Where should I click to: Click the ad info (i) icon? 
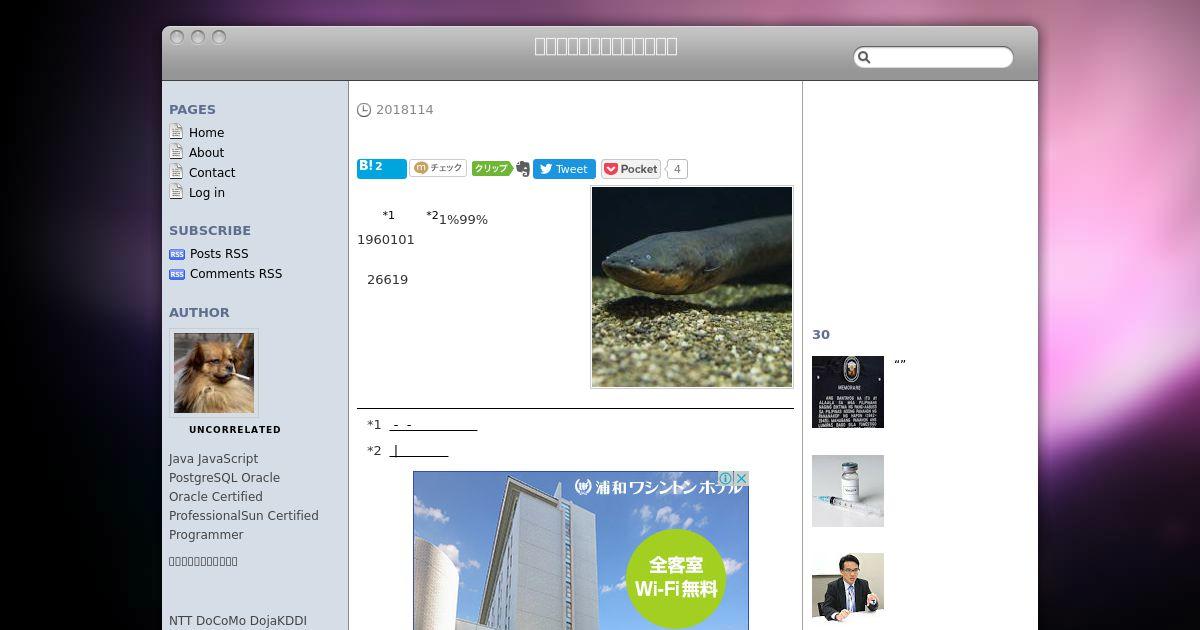tap(727, 478)
